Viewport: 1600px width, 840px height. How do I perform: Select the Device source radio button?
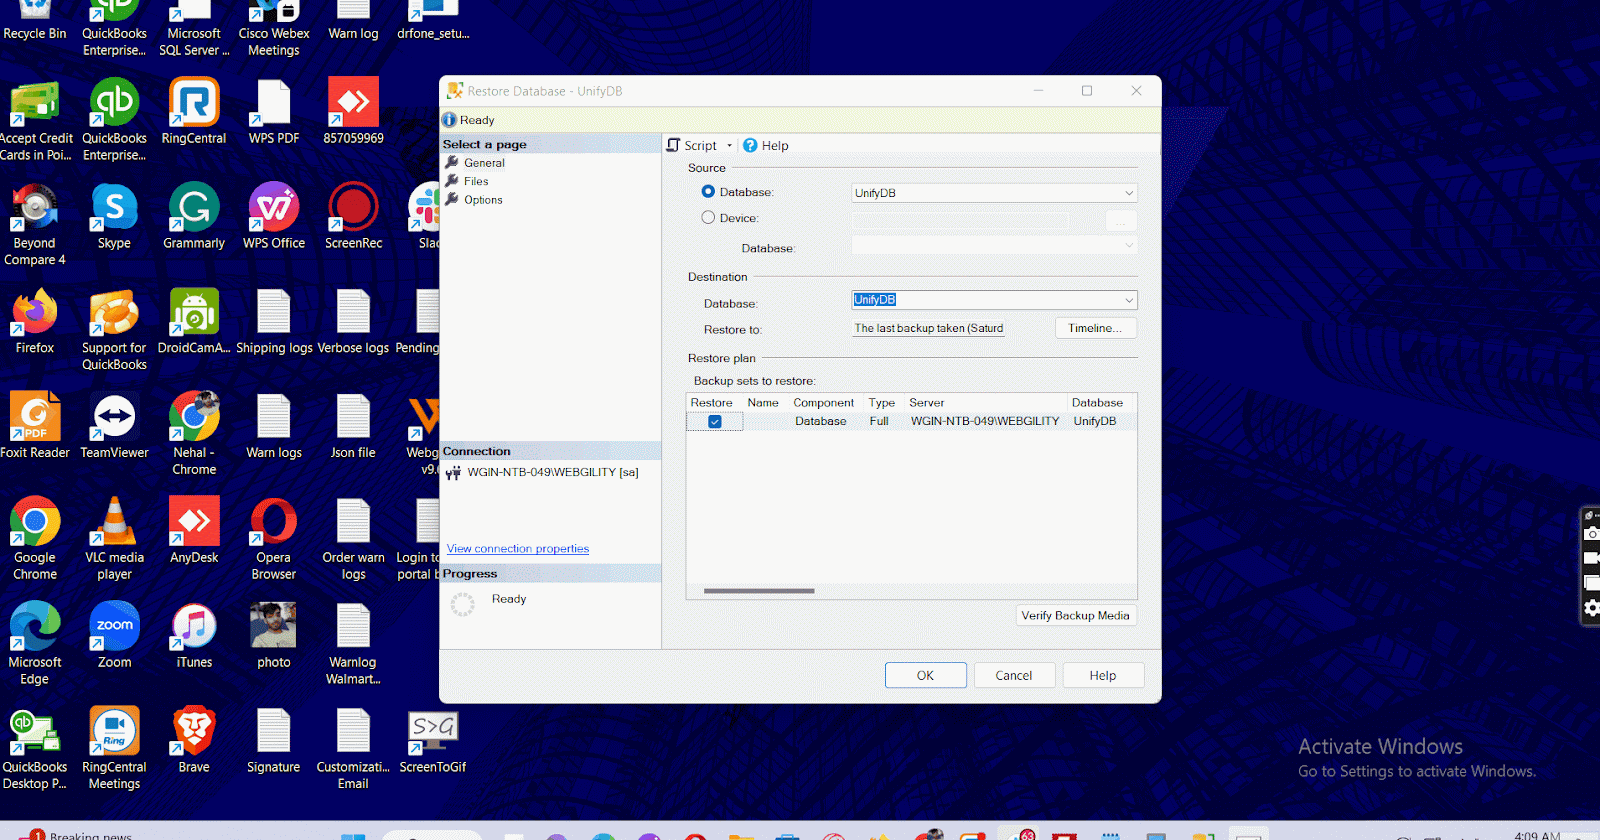coord(708,218)
